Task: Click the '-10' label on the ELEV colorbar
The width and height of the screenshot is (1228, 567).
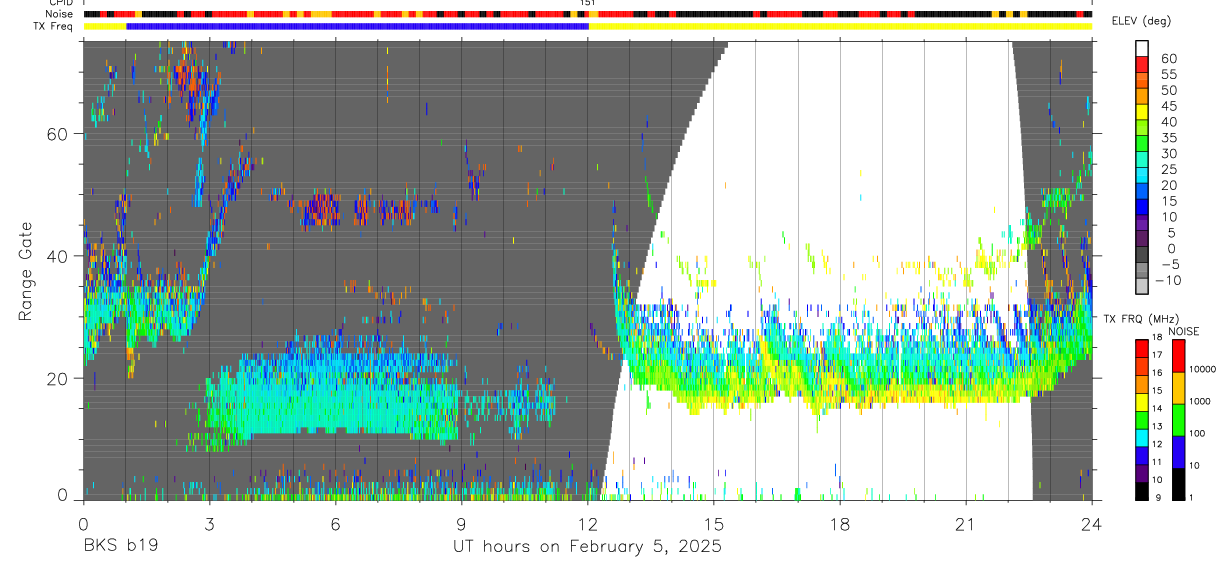Action: 1166,280
